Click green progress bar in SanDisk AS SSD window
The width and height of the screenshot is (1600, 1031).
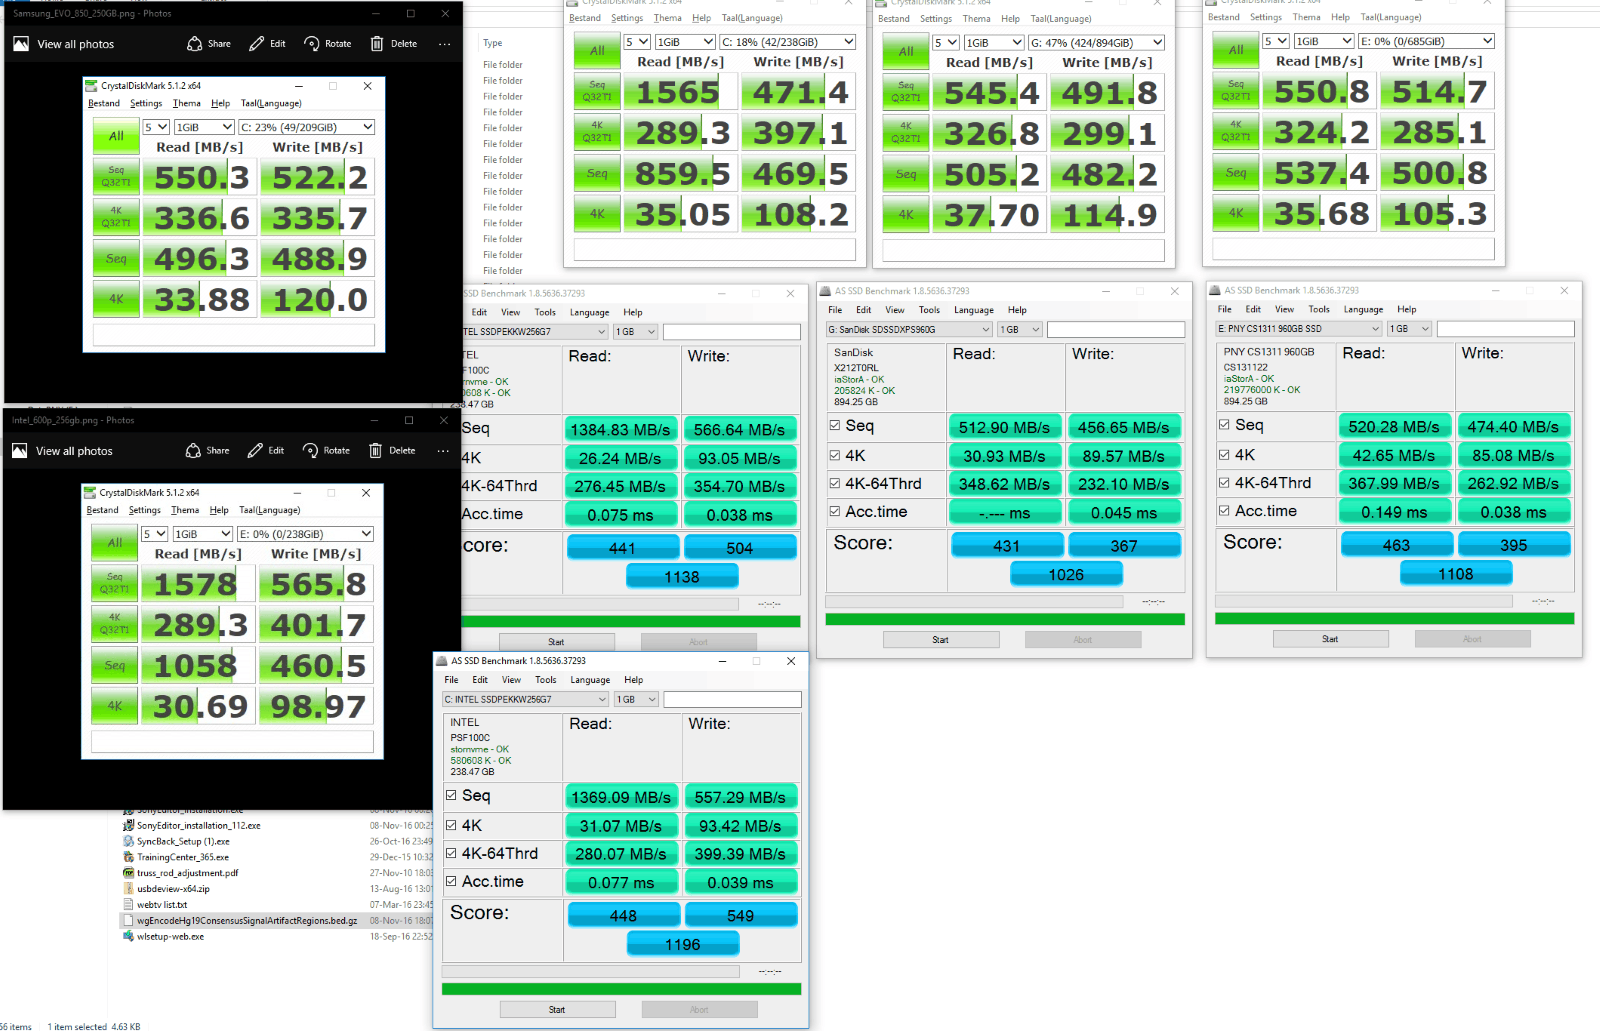(1005, 620)
